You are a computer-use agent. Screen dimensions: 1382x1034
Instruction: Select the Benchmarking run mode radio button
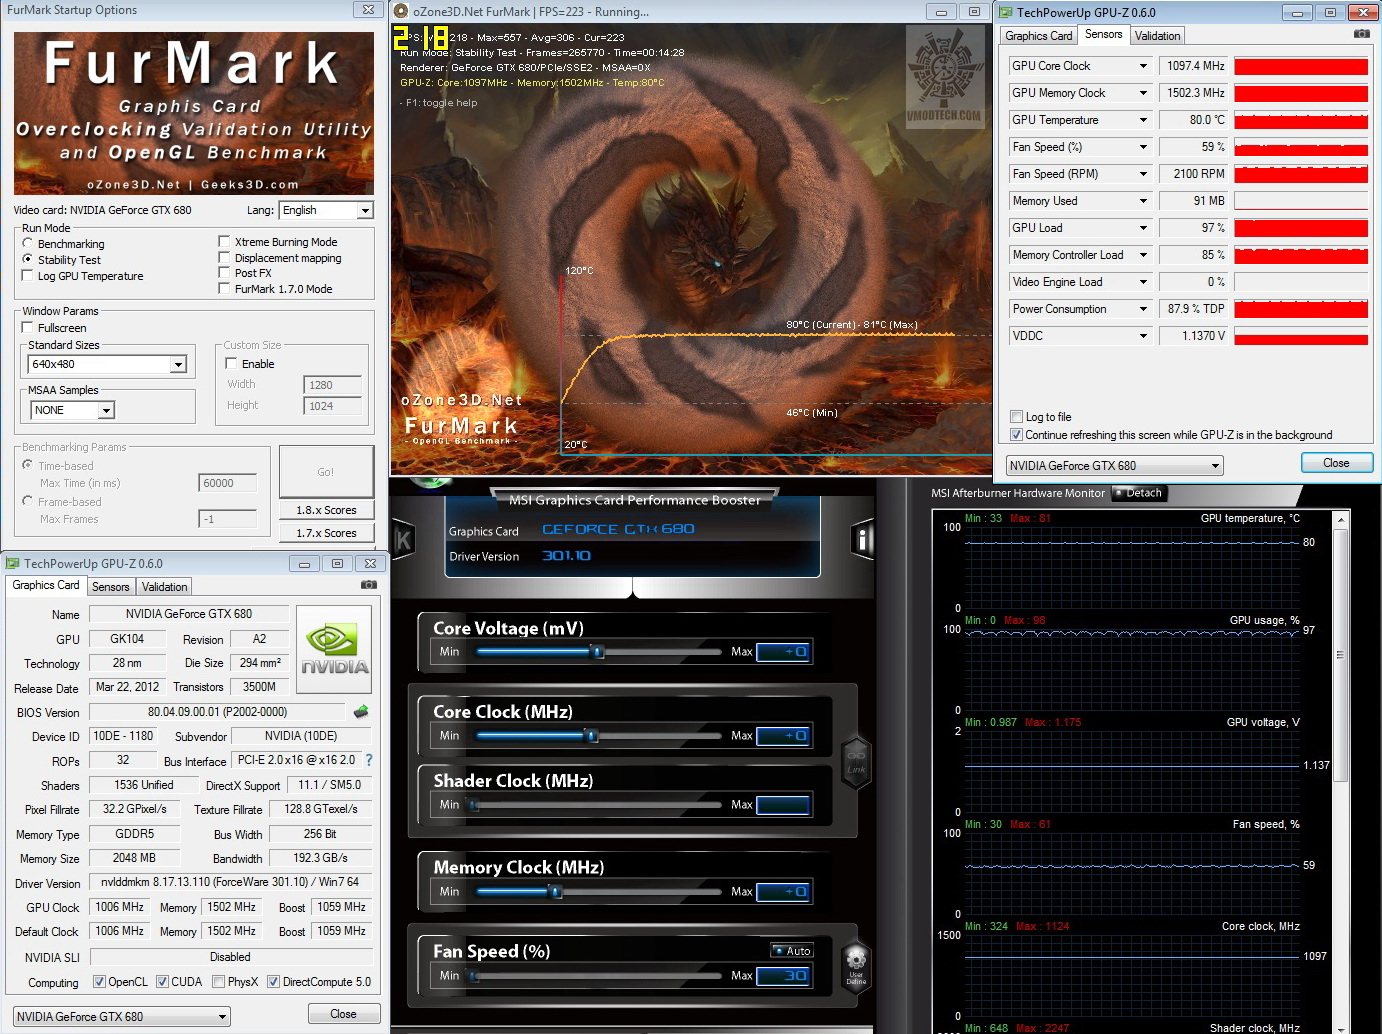point(28,243)
